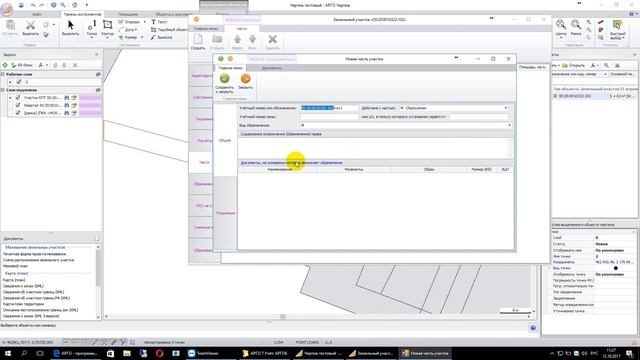Click the round icon in status bar corner
Screen dimensions: 640x360
pos(533,328)
